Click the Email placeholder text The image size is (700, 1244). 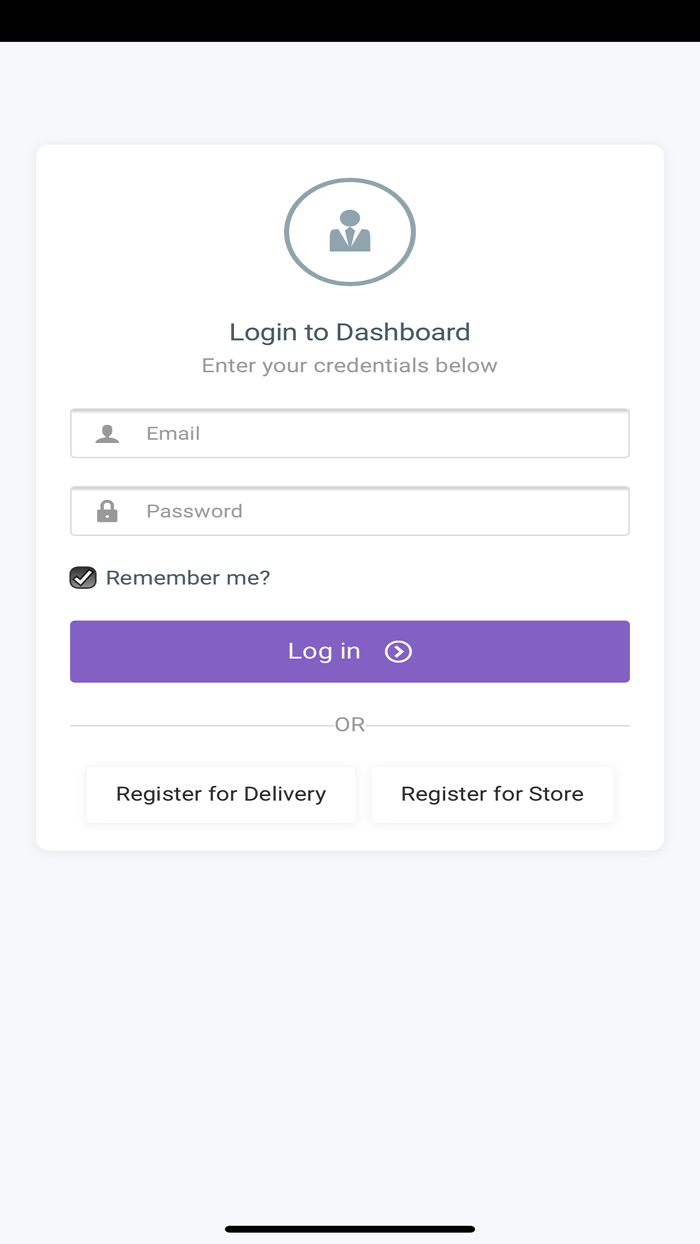(173, 434)
